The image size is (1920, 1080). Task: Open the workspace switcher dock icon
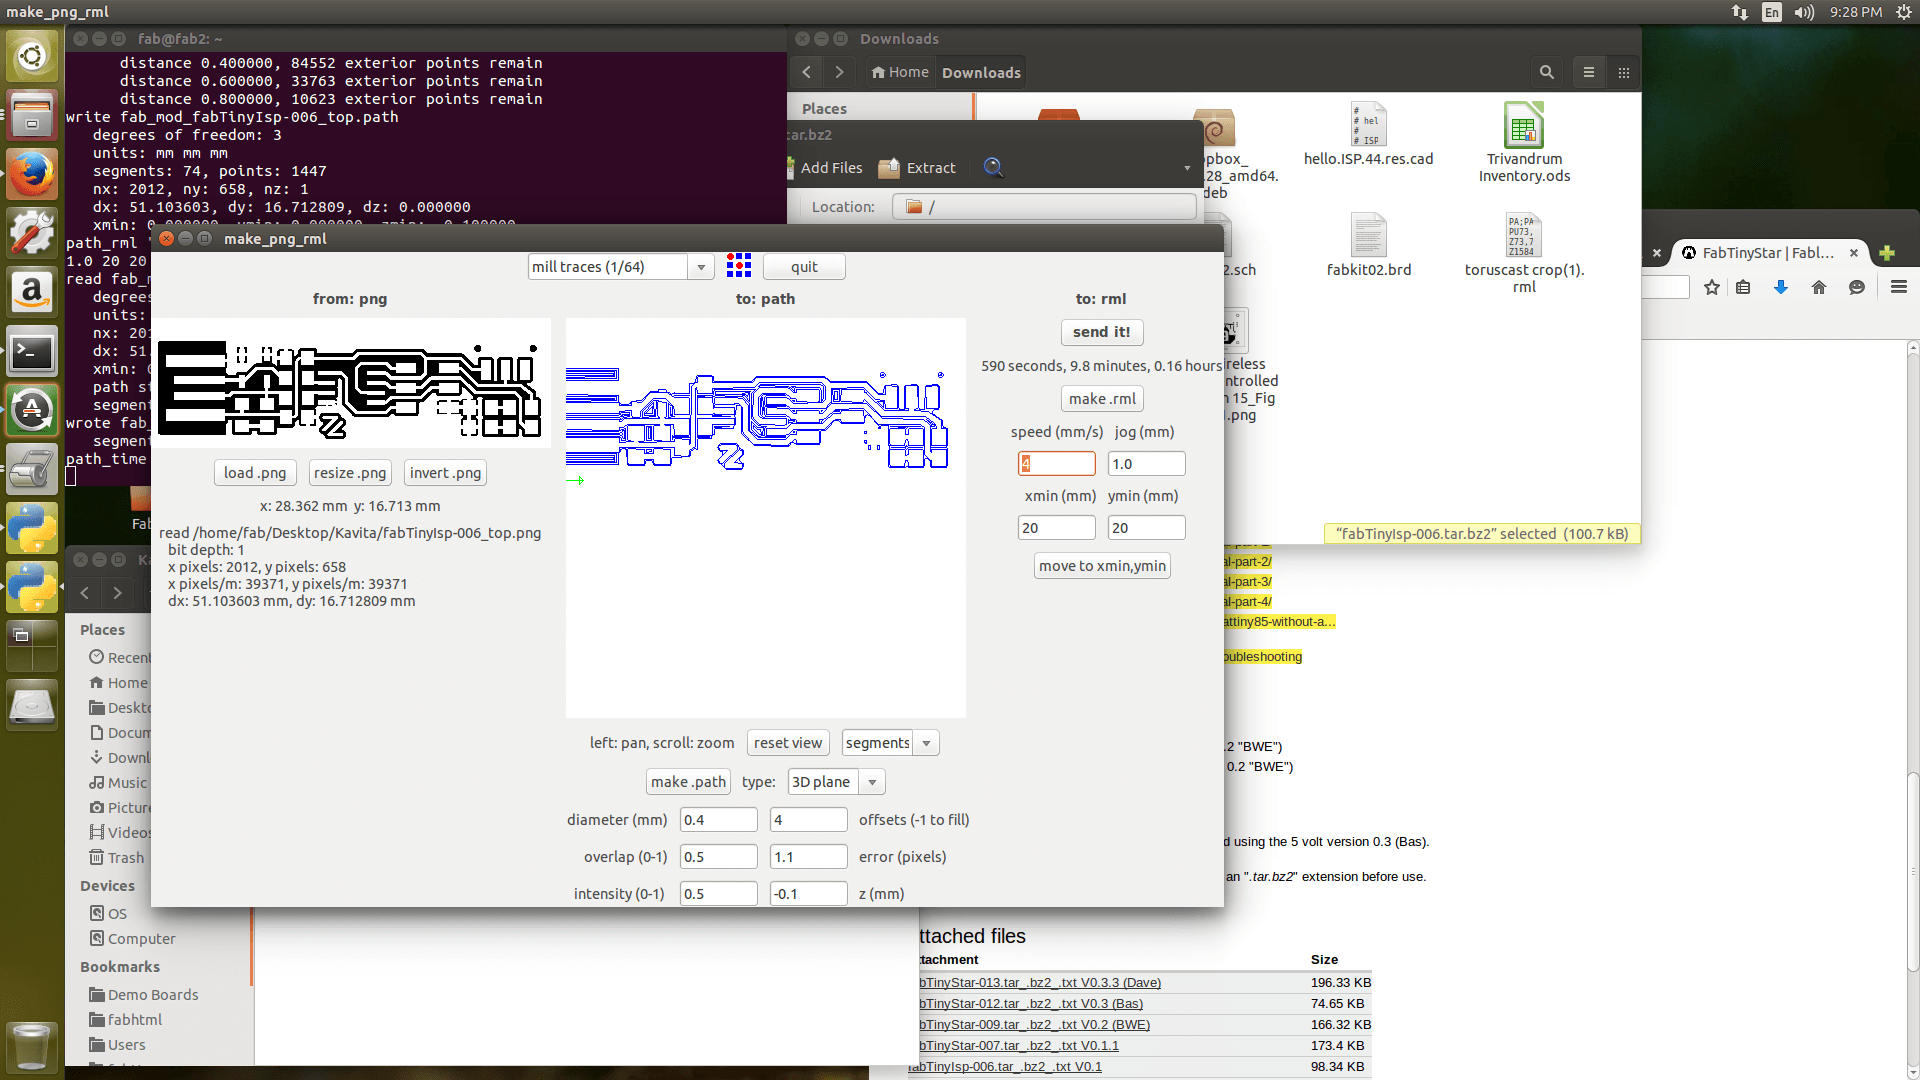pos(32,646)
